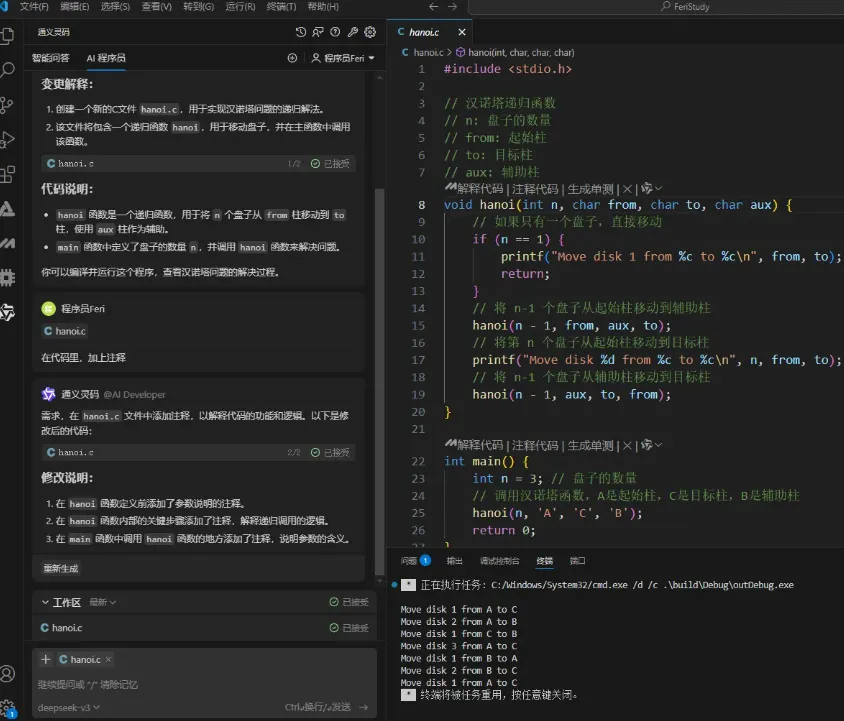This screenshot has width=844, height=721.
Task: Click 生成单测 above hanoi function
Action: pyautogui.click(x=590, y=189)
